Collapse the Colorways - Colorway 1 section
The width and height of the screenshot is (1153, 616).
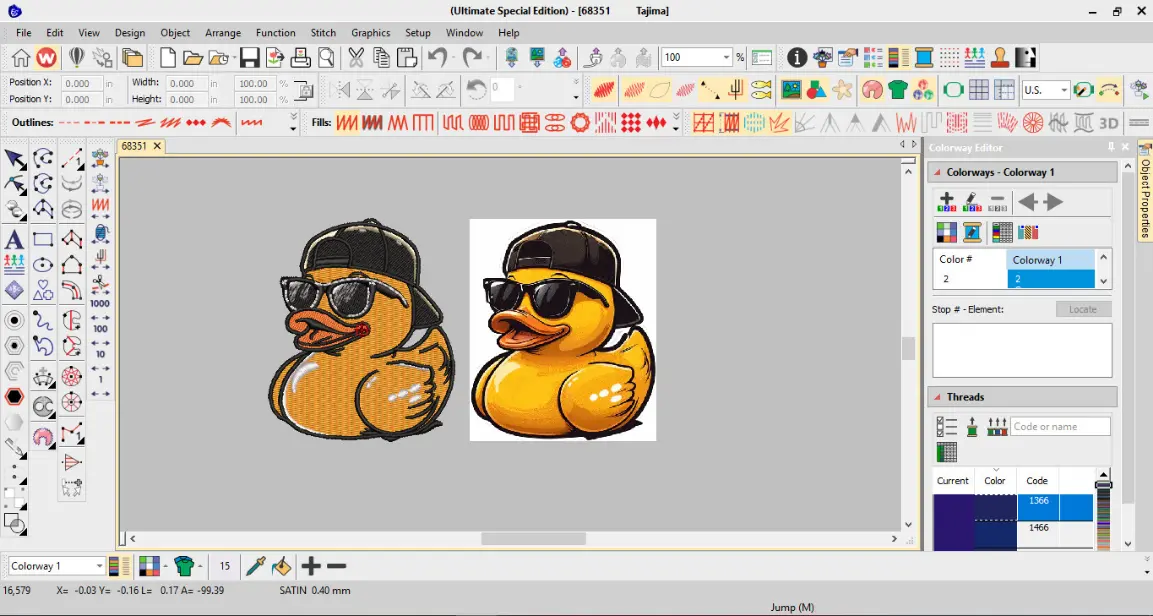(x=938, y=172)
